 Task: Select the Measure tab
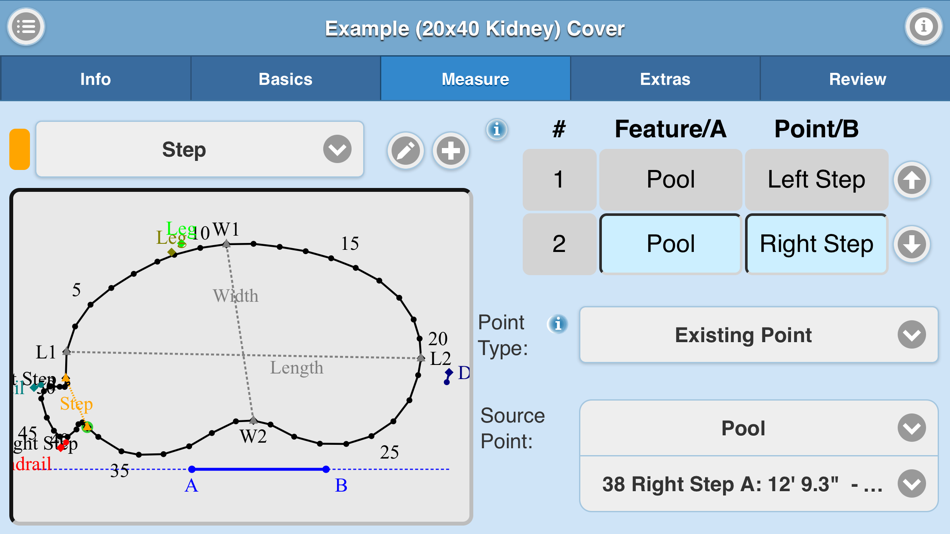[x=475, y=79]
